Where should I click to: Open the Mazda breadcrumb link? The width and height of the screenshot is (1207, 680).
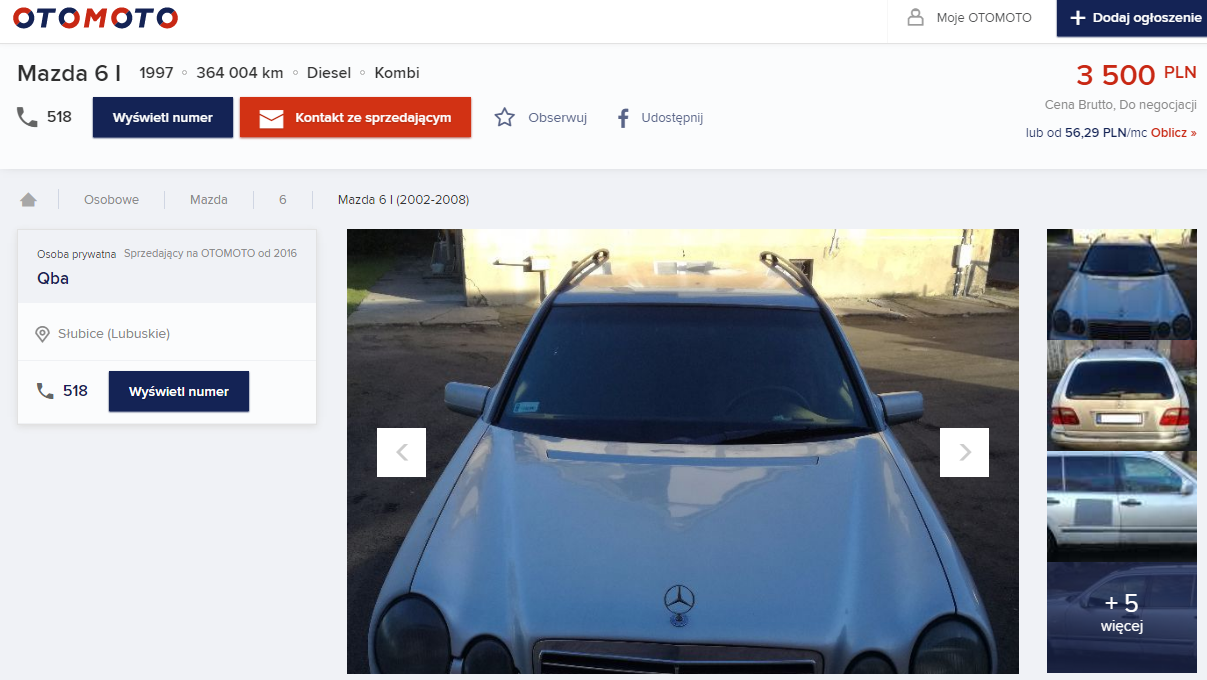point(208,200)
